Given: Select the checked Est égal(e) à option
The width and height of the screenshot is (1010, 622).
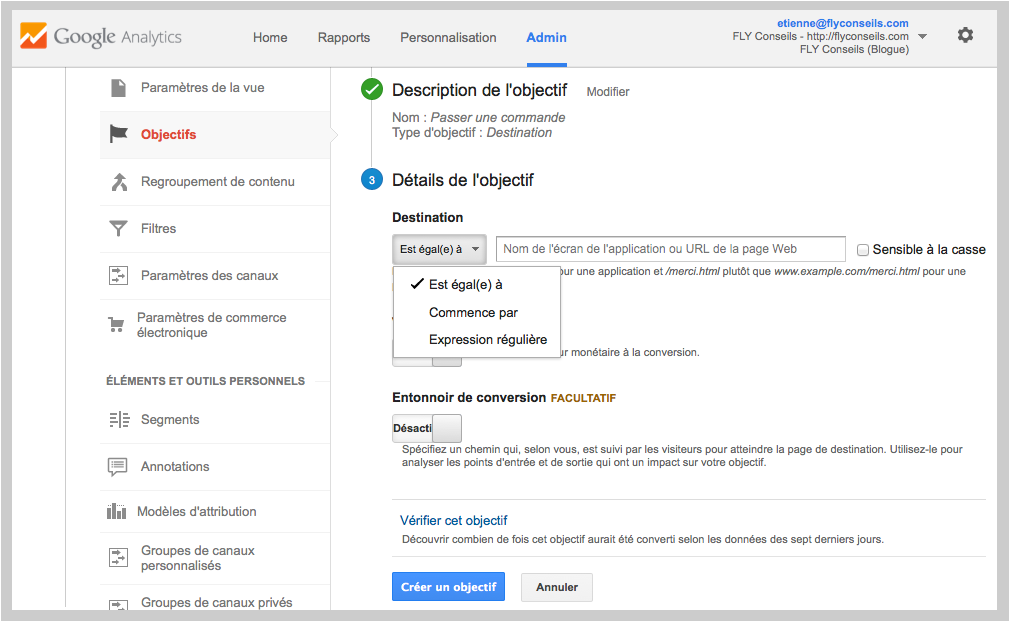Looking at the screenshot, I should (x=465, y=285).
